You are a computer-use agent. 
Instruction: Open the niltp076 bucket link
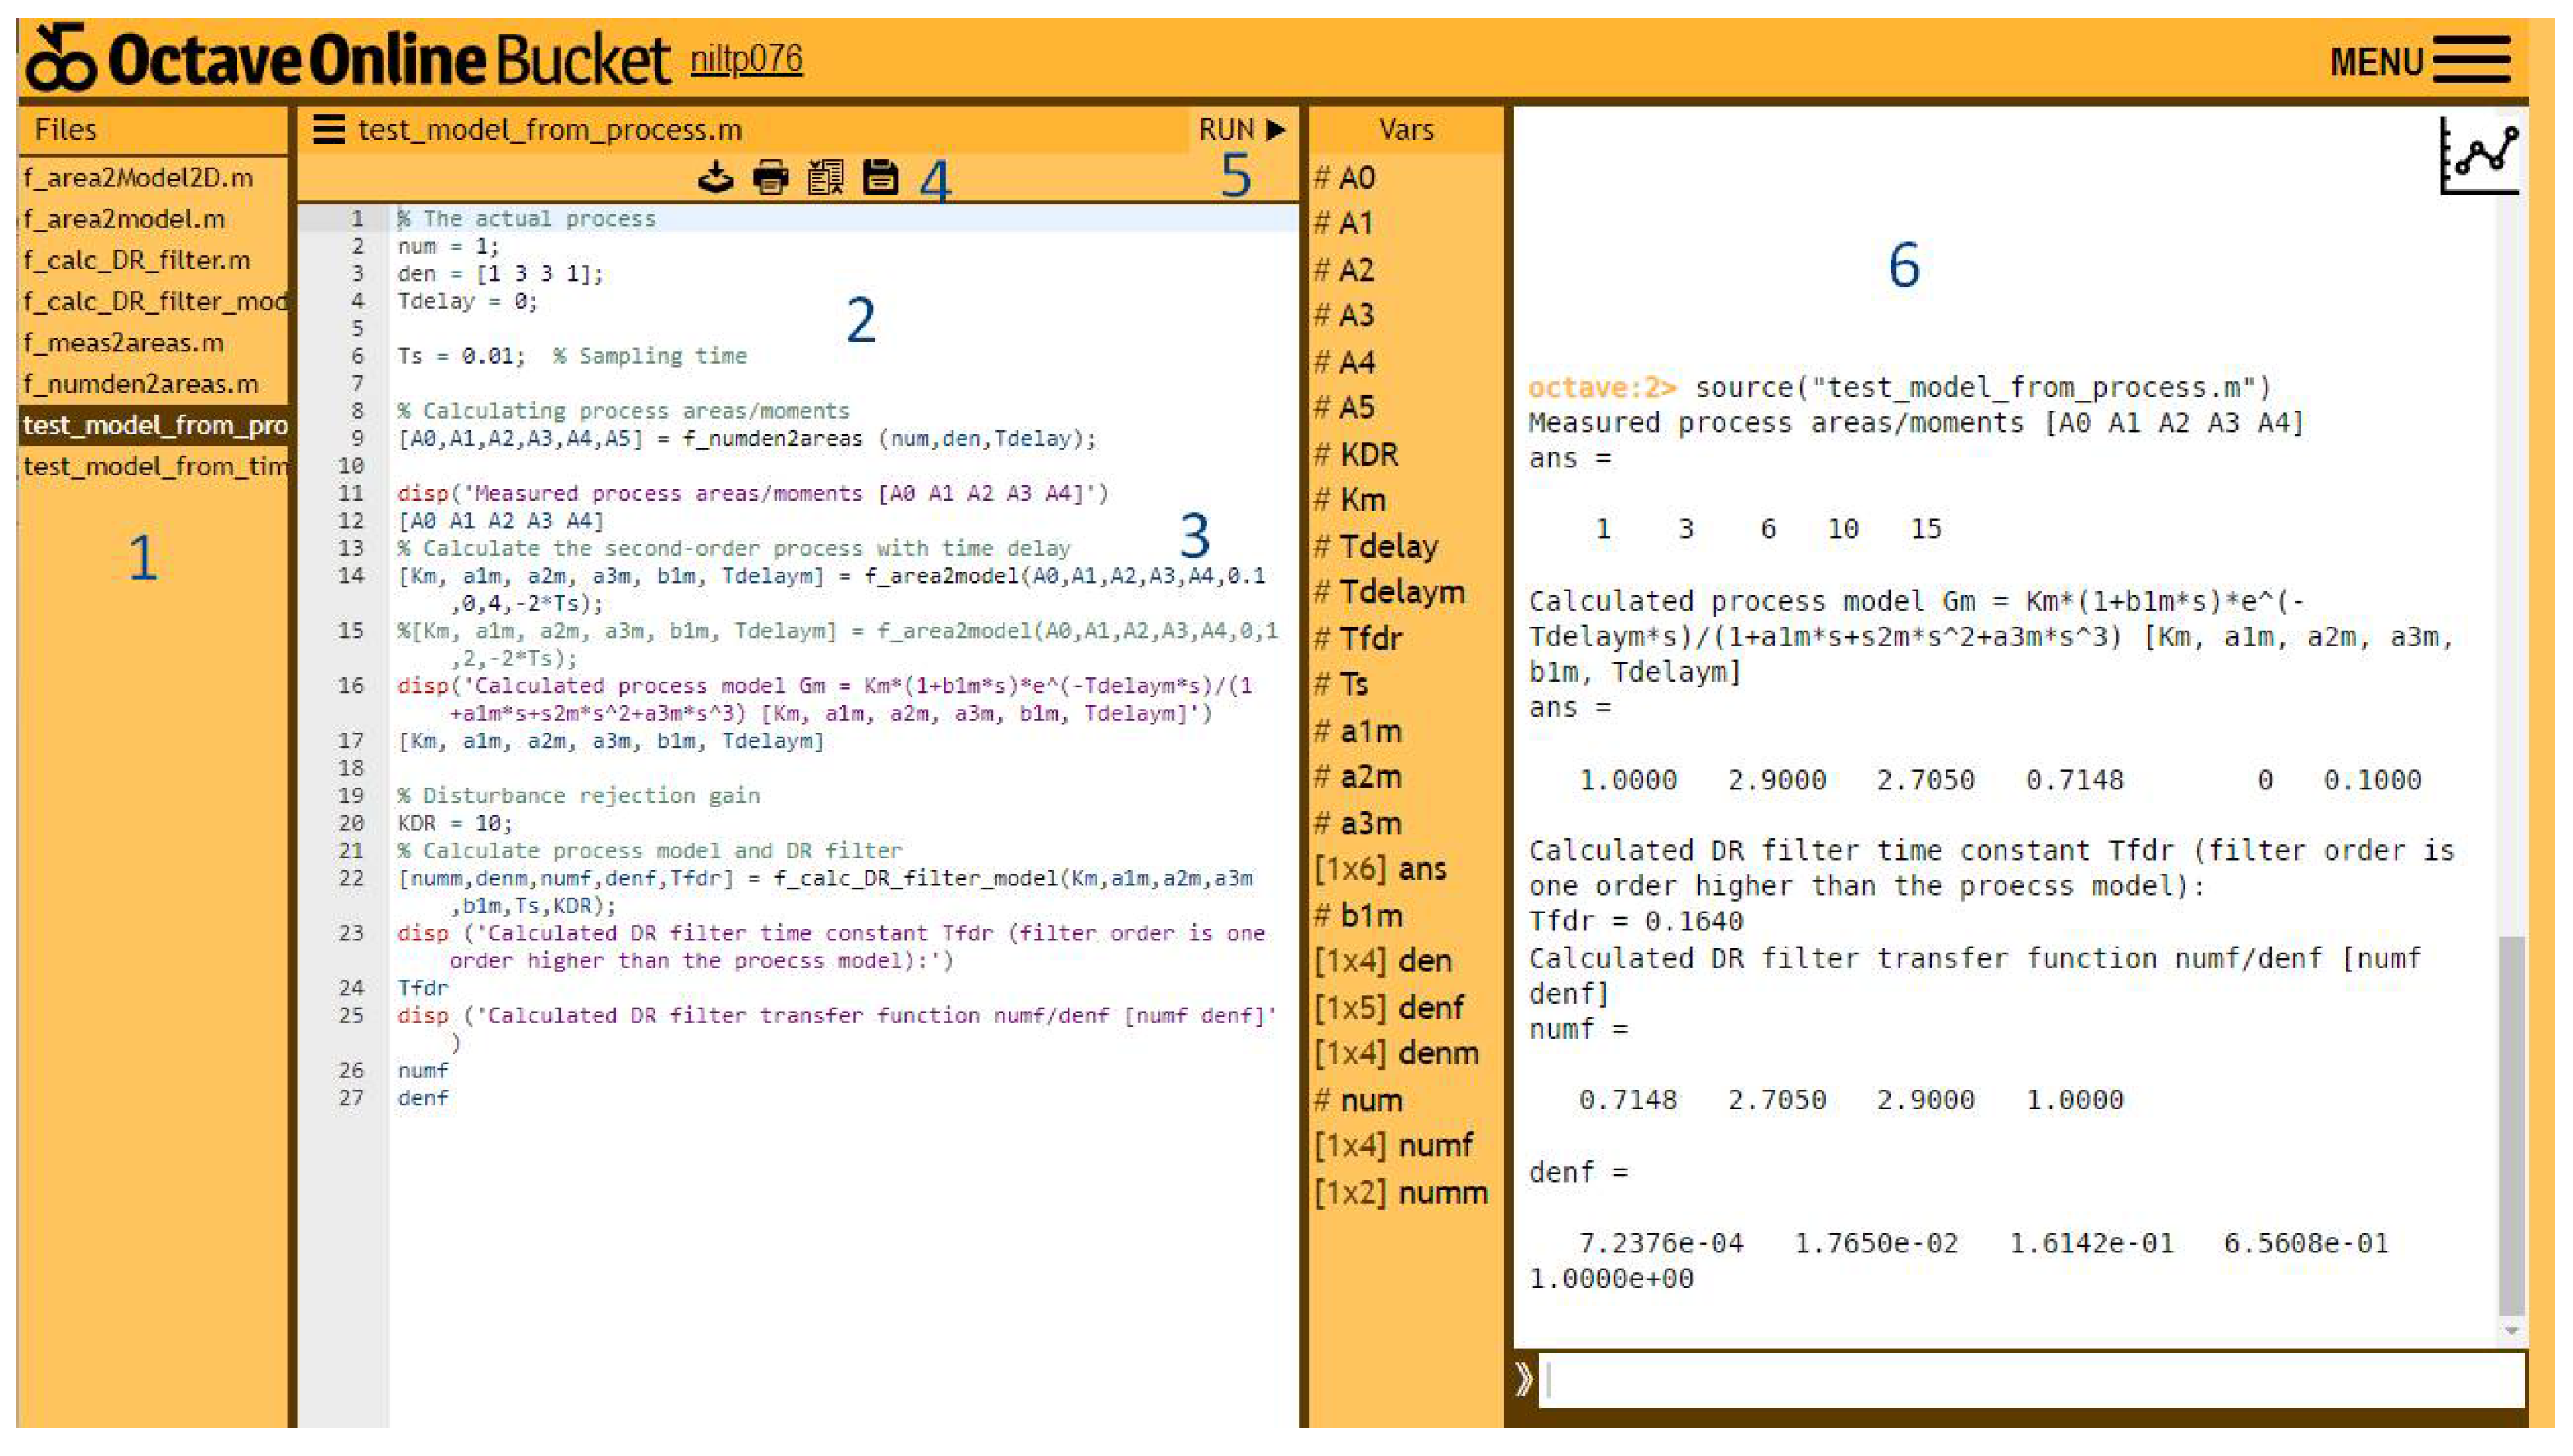[x=746, y=59]
